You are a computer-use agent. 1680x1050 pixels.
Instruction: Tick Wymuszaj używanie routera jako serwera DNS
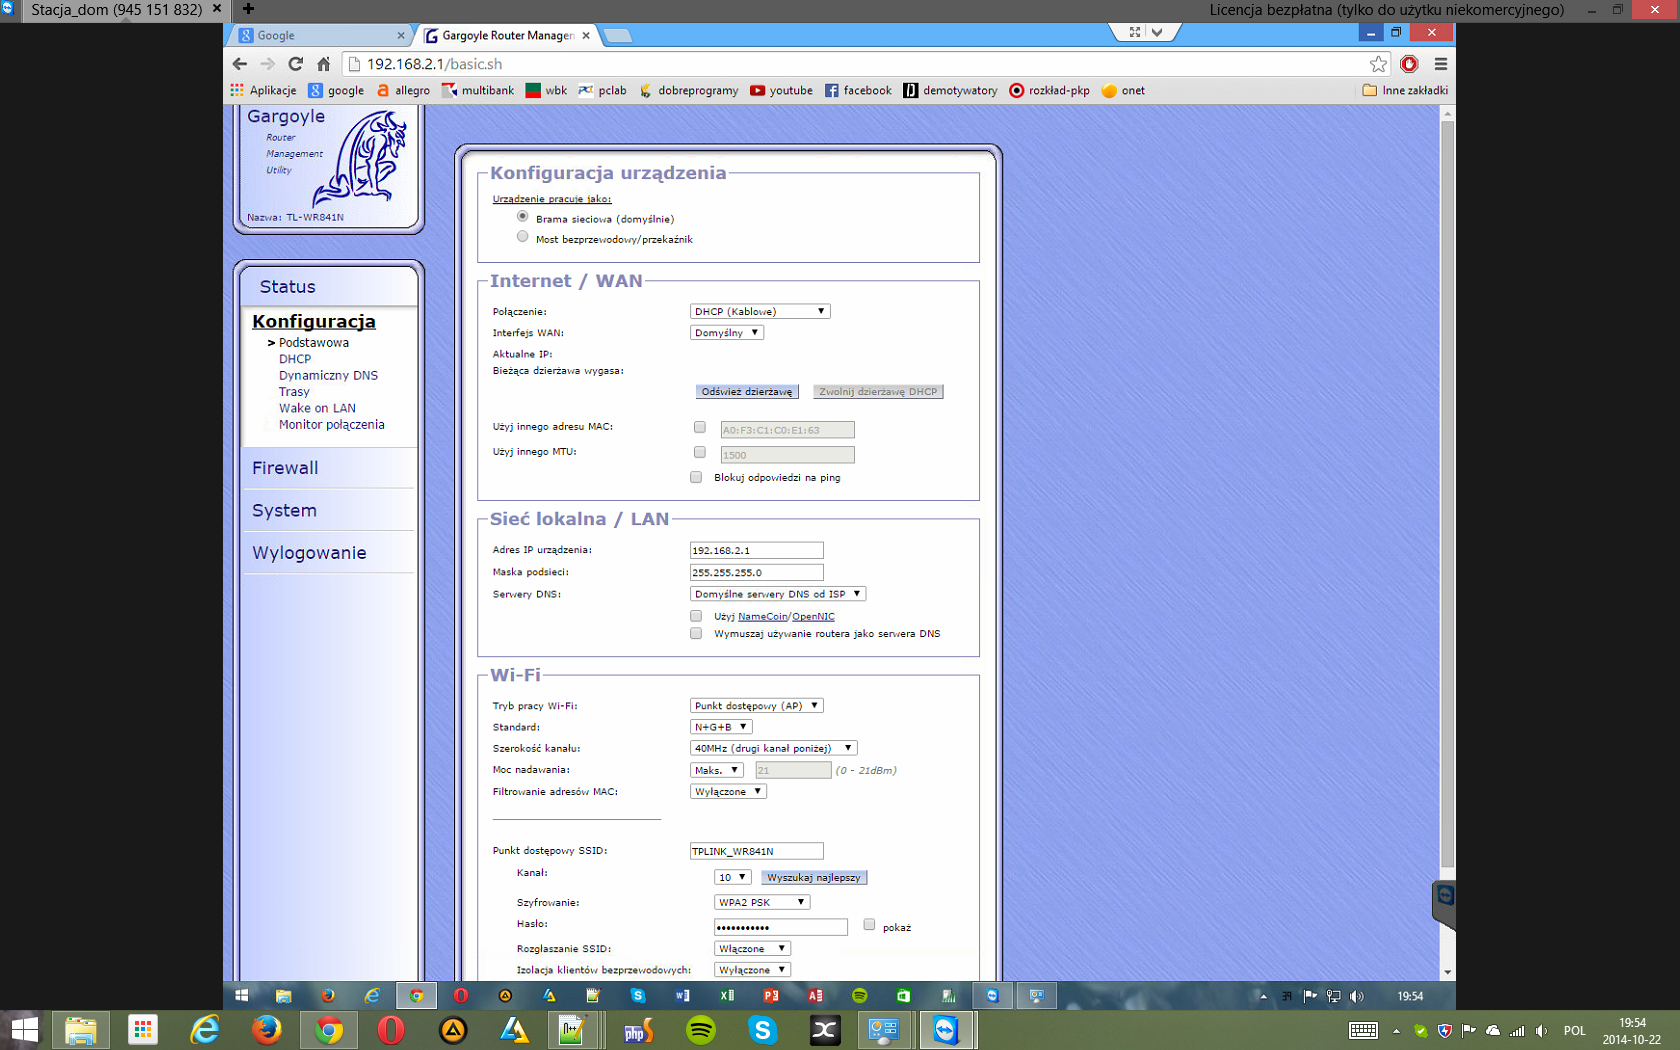click(696, 633)
